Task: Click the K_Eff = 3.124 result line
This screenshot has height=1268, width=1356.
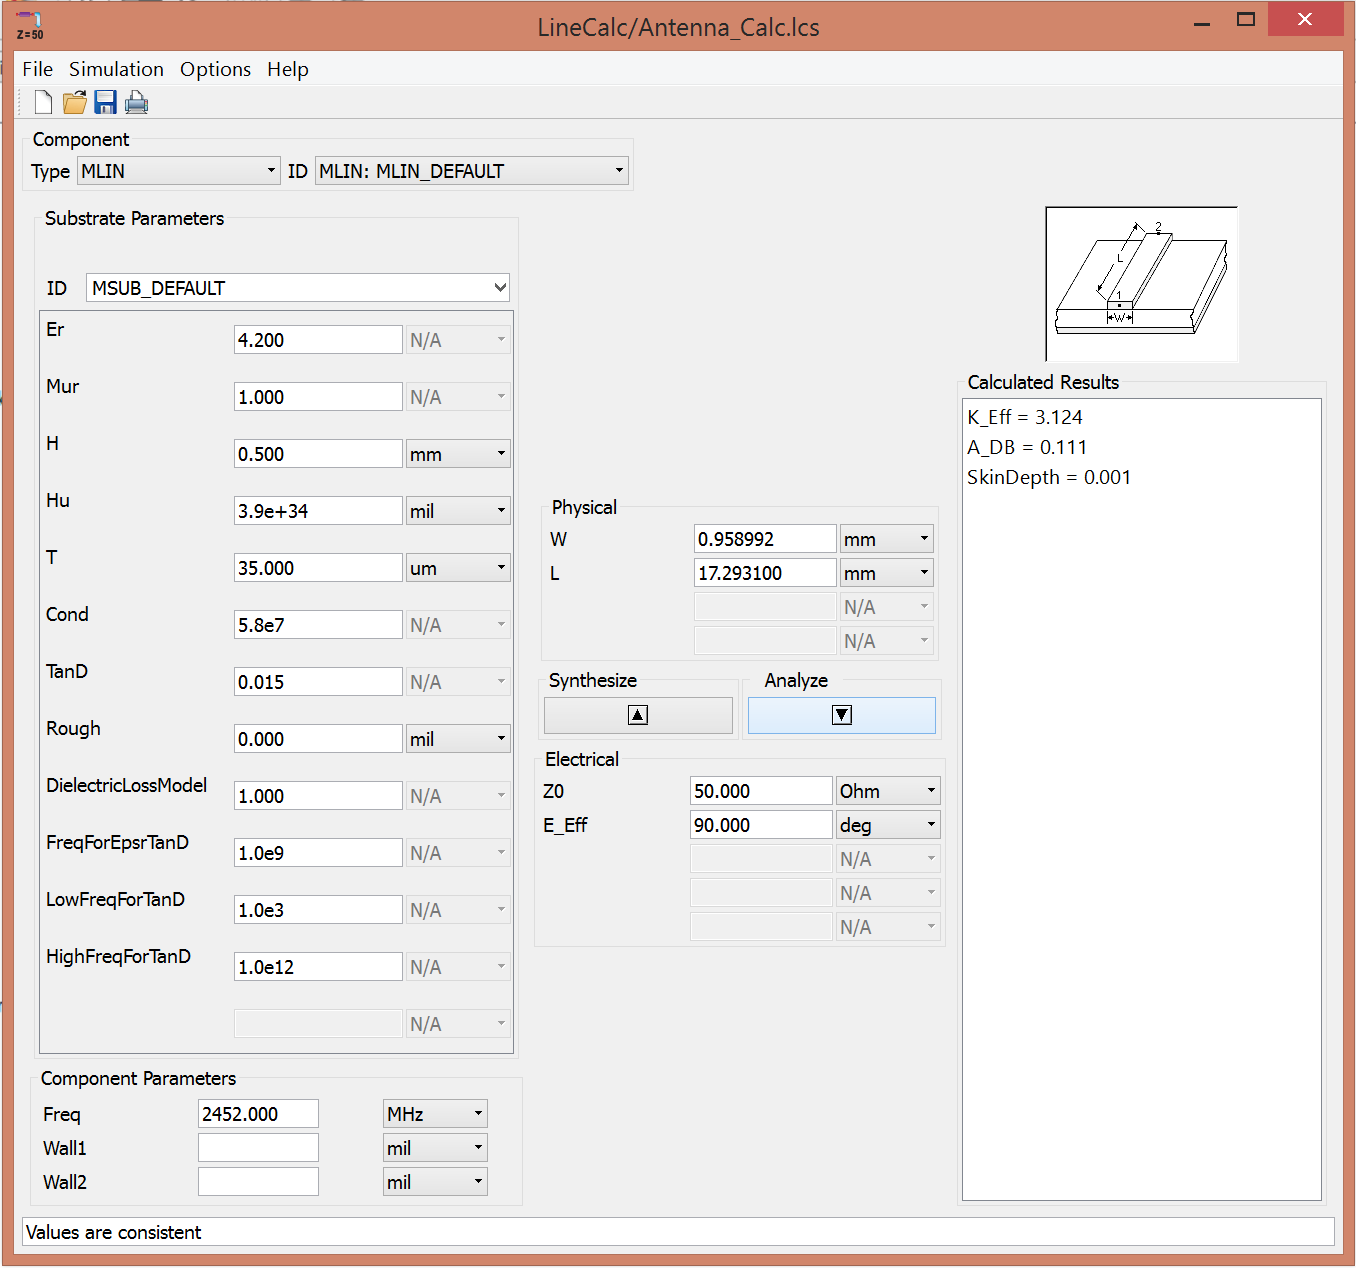Action: click(1025, 417)
